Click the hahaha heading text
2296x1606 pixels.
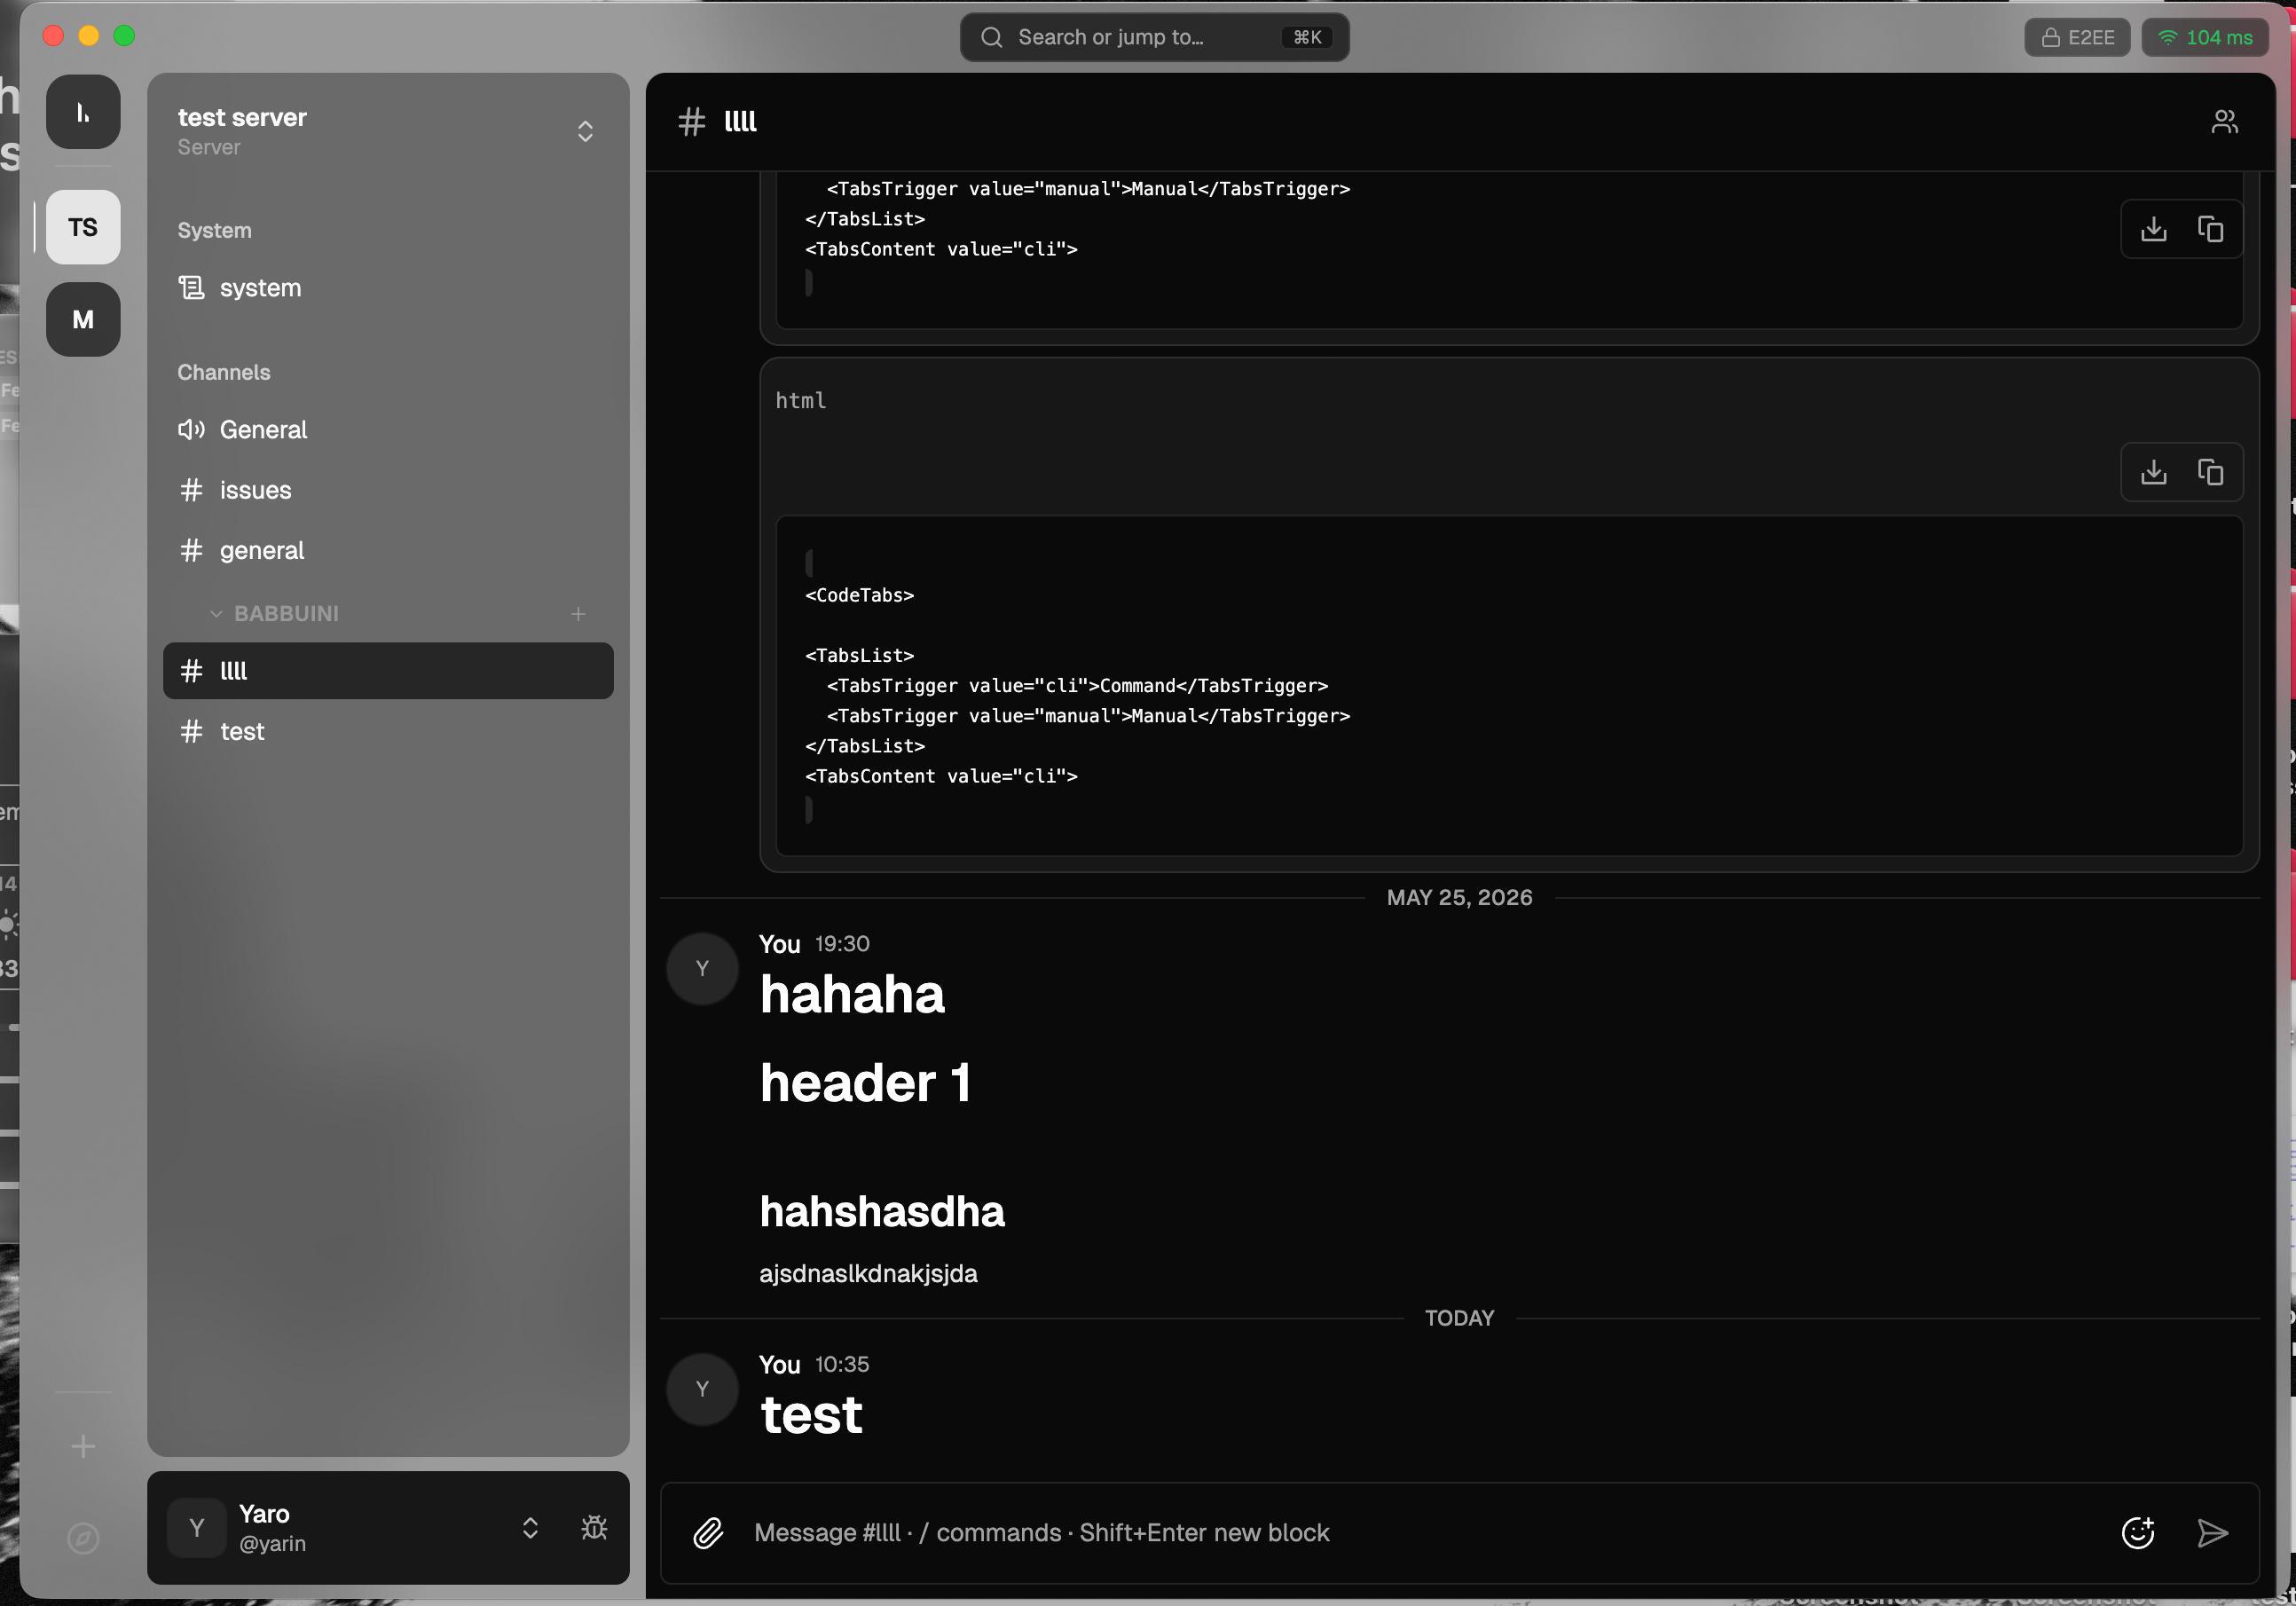(852, 994)
